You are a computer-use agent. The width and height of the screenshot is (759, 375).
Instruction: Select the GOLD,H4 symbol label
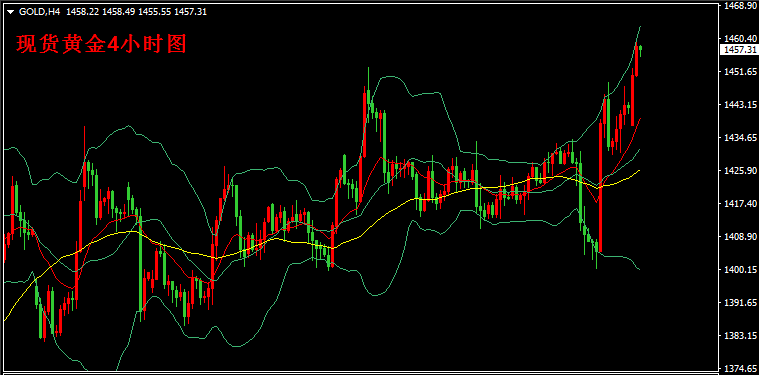[40, 12]
